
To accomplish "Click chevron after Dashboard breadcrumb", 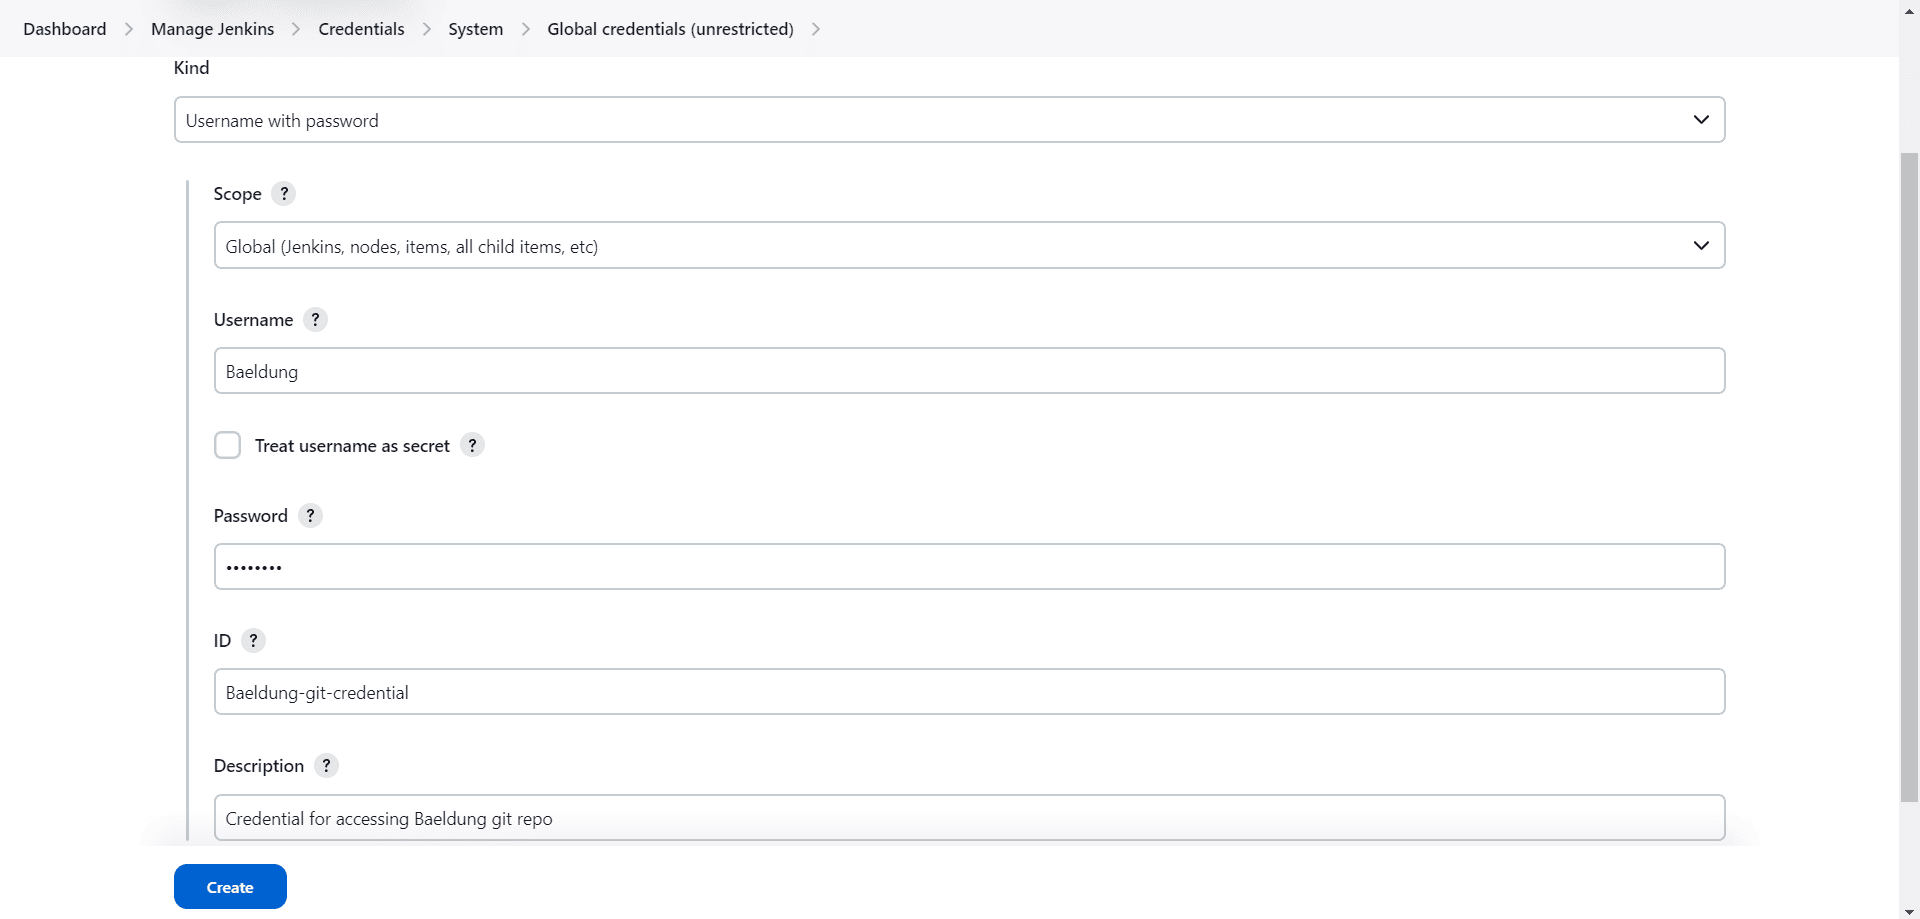I will [x=129, y=29].
